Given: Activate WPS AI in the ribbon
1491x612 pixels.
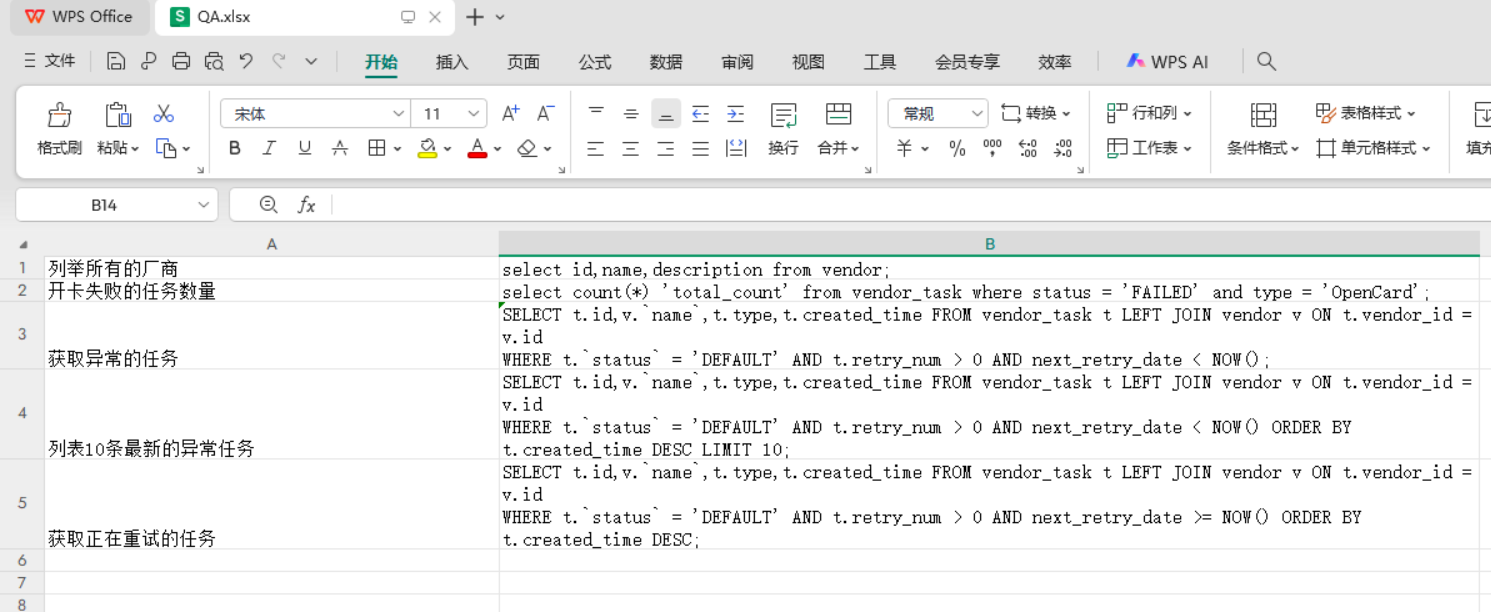Looking at the screenshot, I should tap(1166, 61).
